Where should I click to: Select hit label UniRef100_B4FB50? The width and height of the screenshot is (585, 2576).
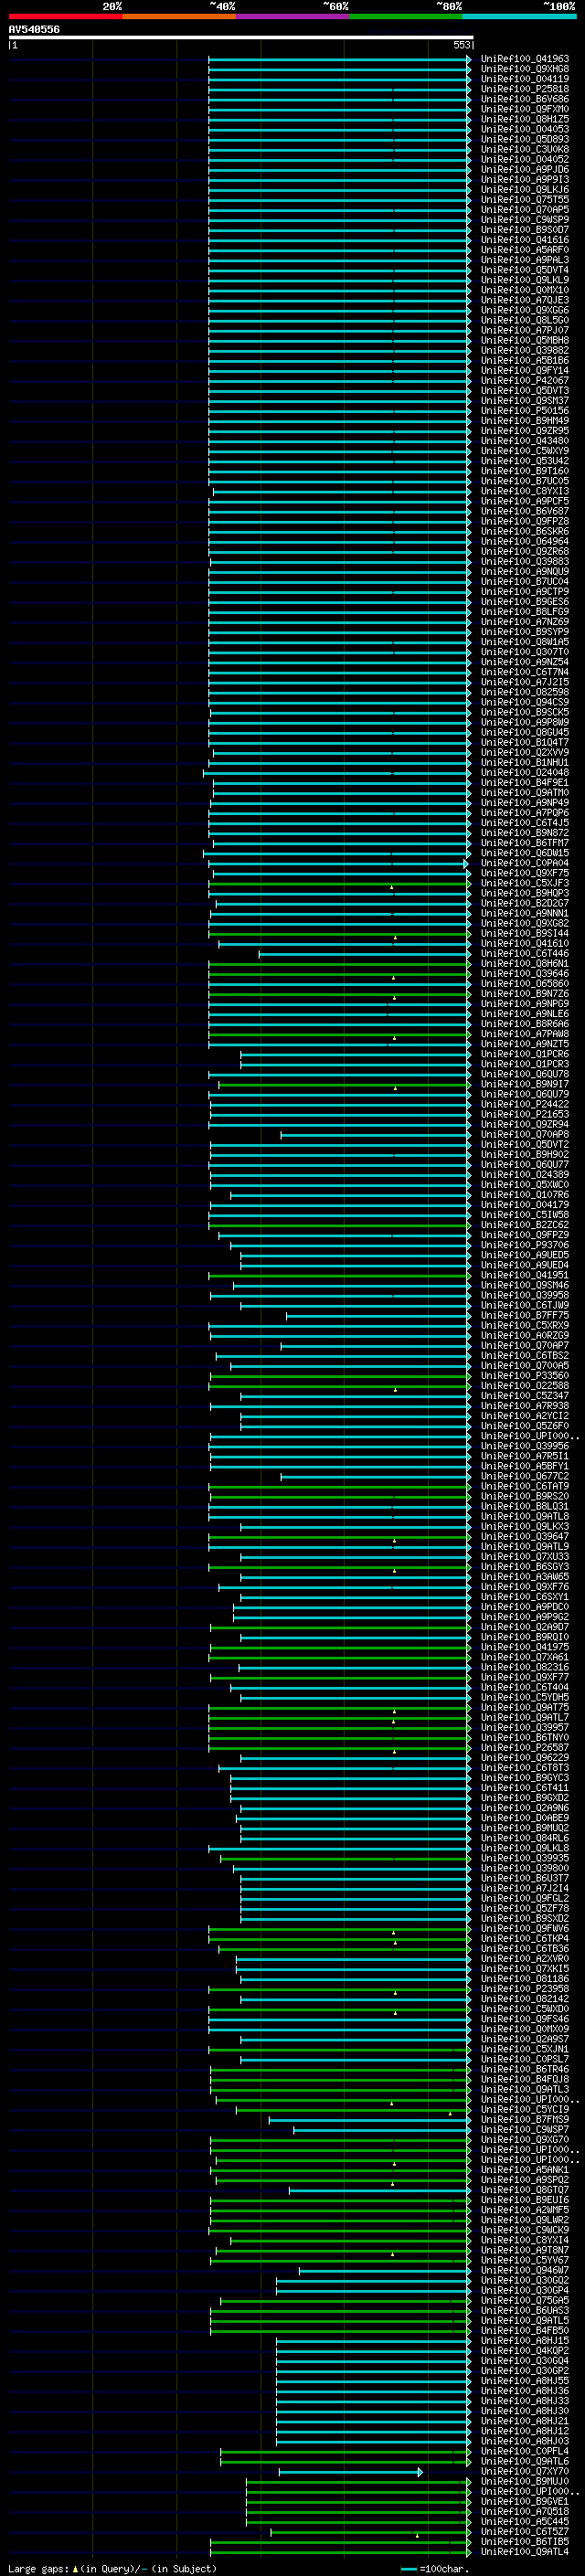pos(525,2330)
